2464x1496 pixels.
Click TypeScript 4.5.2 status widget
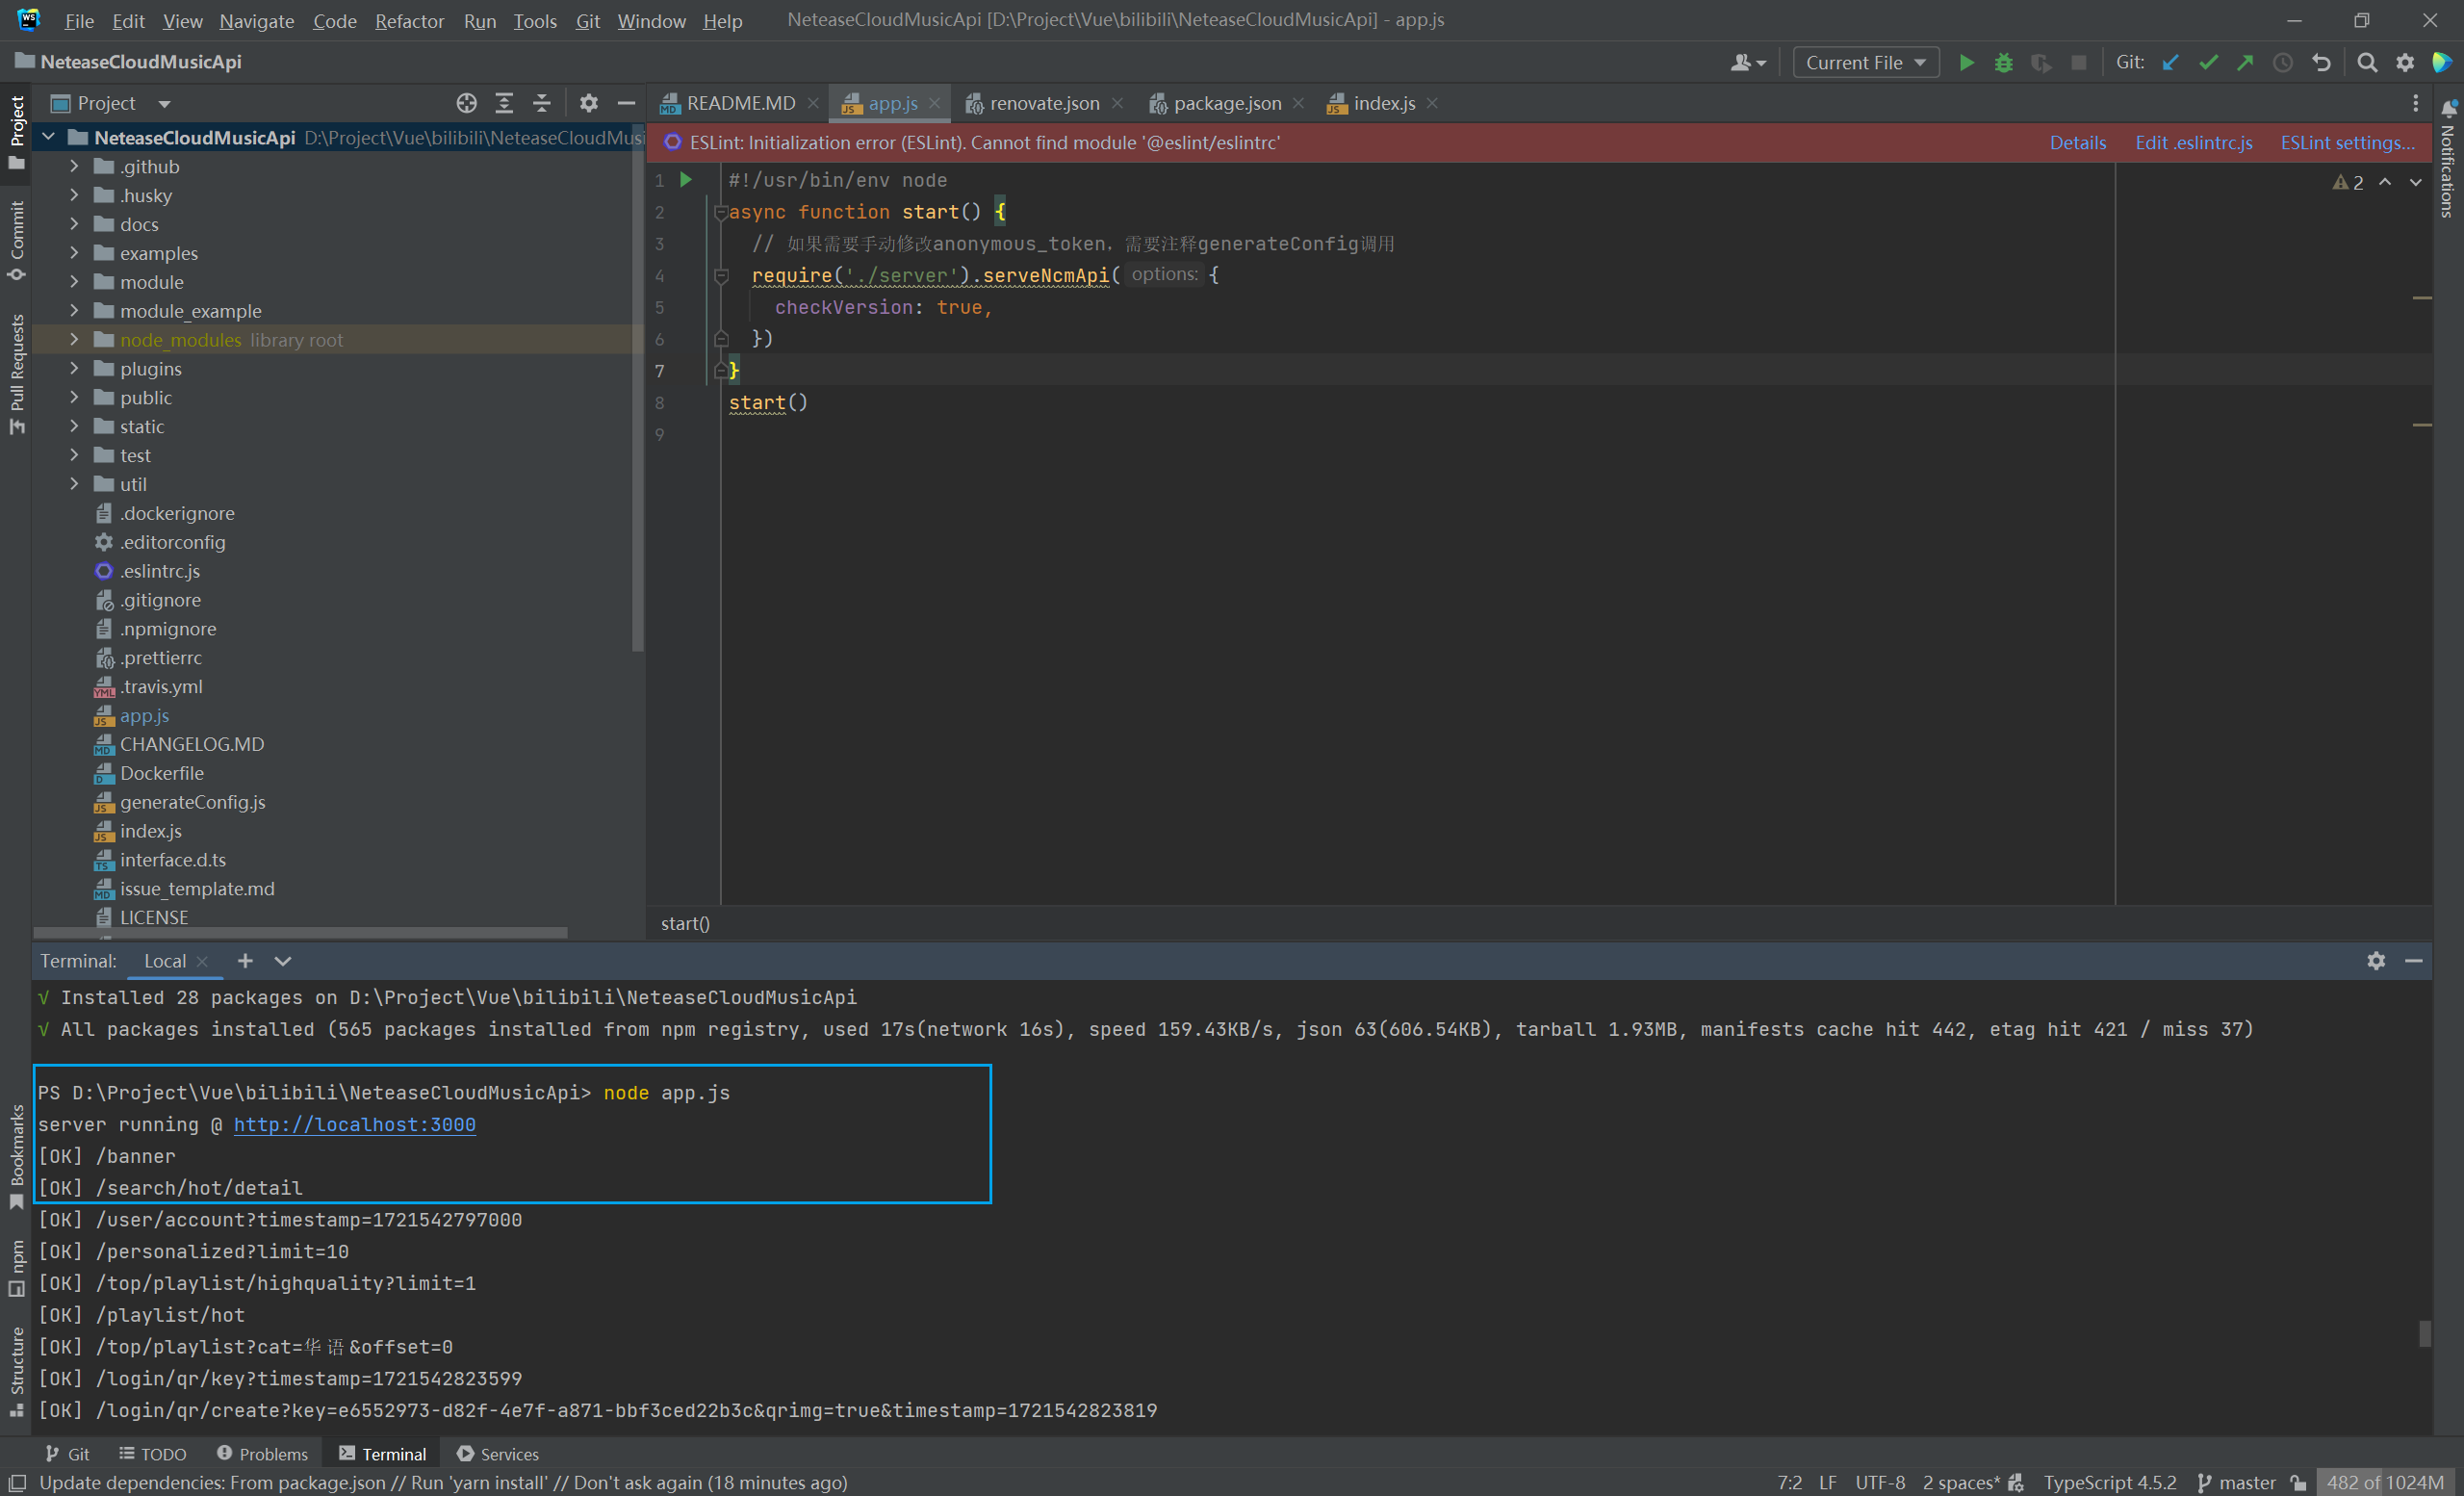(2109, 1483)
